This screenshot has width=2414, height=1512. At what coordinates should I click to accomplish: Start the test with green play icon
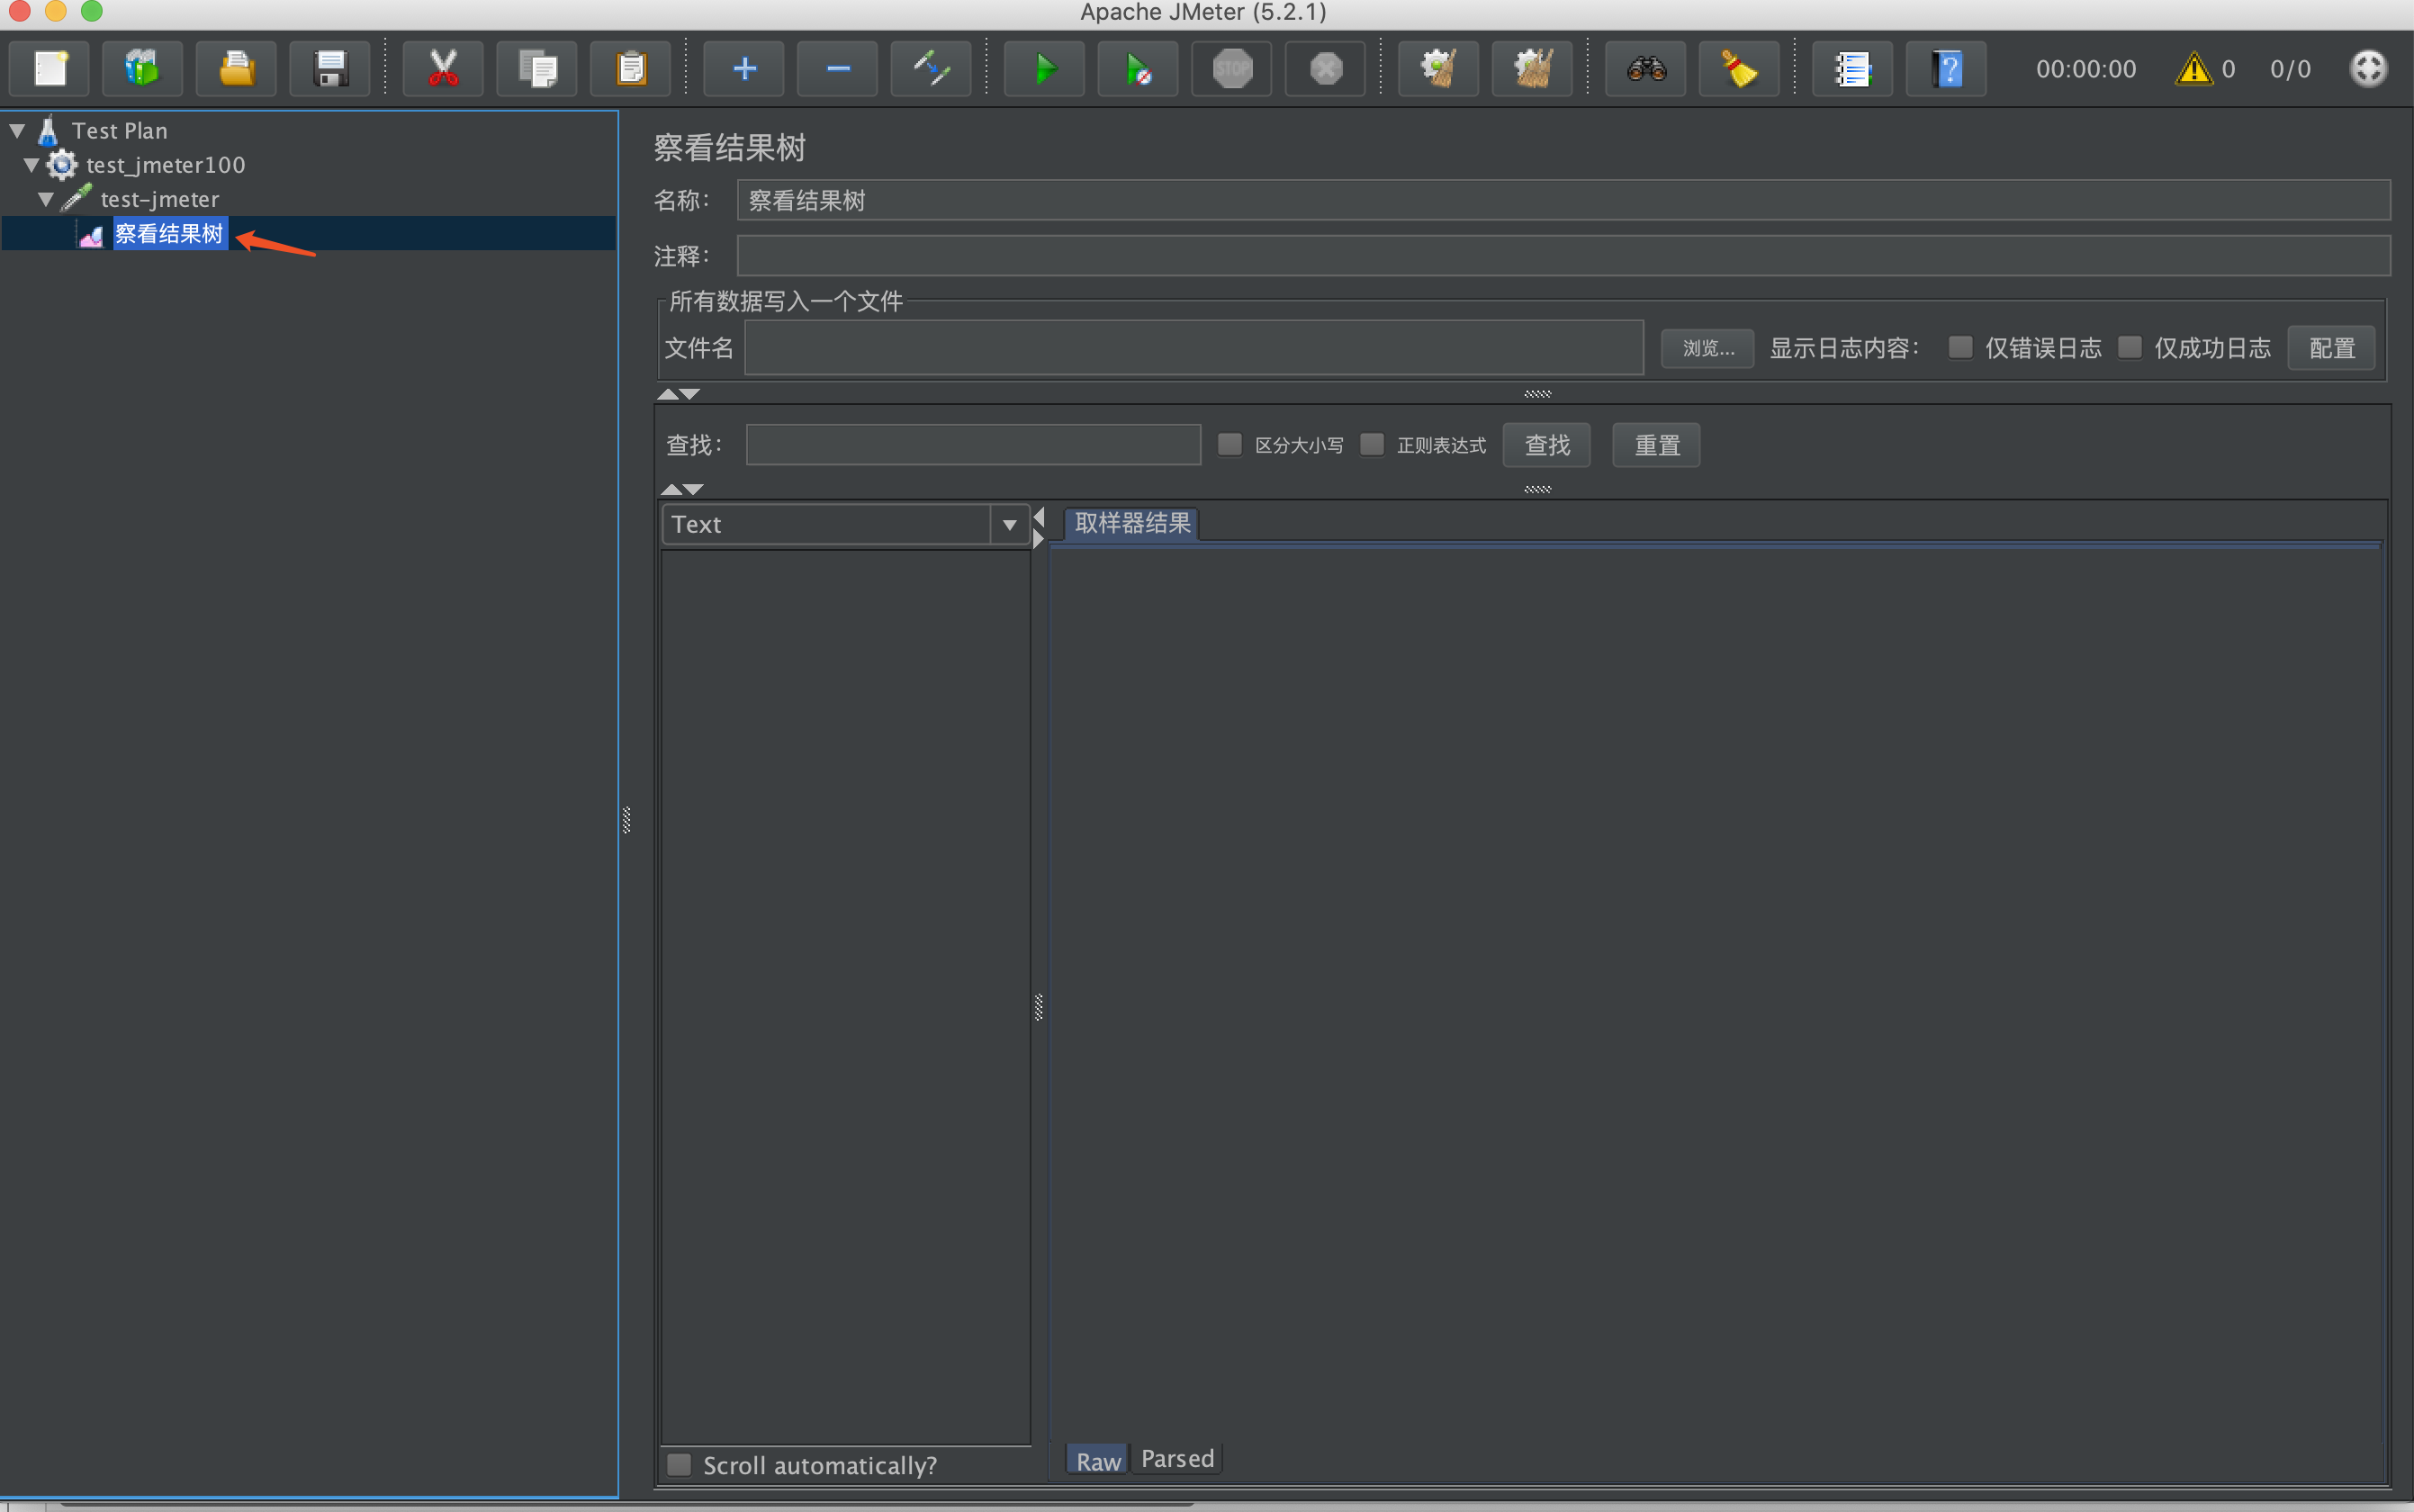click(1045, 69)
